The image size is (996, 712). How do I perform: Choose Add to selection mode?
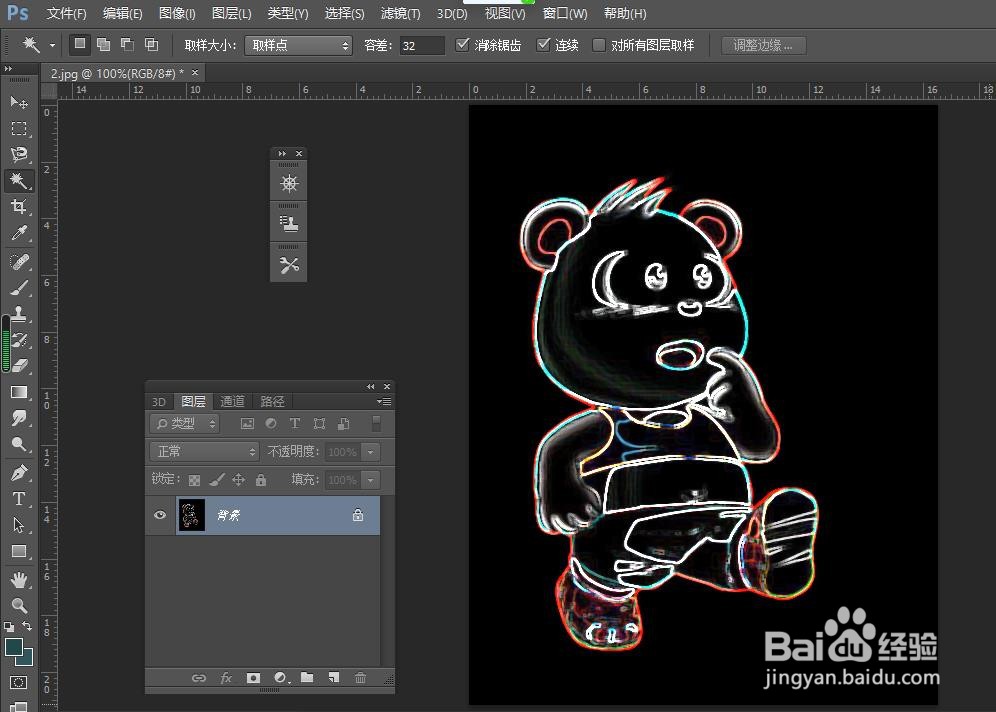103,44
